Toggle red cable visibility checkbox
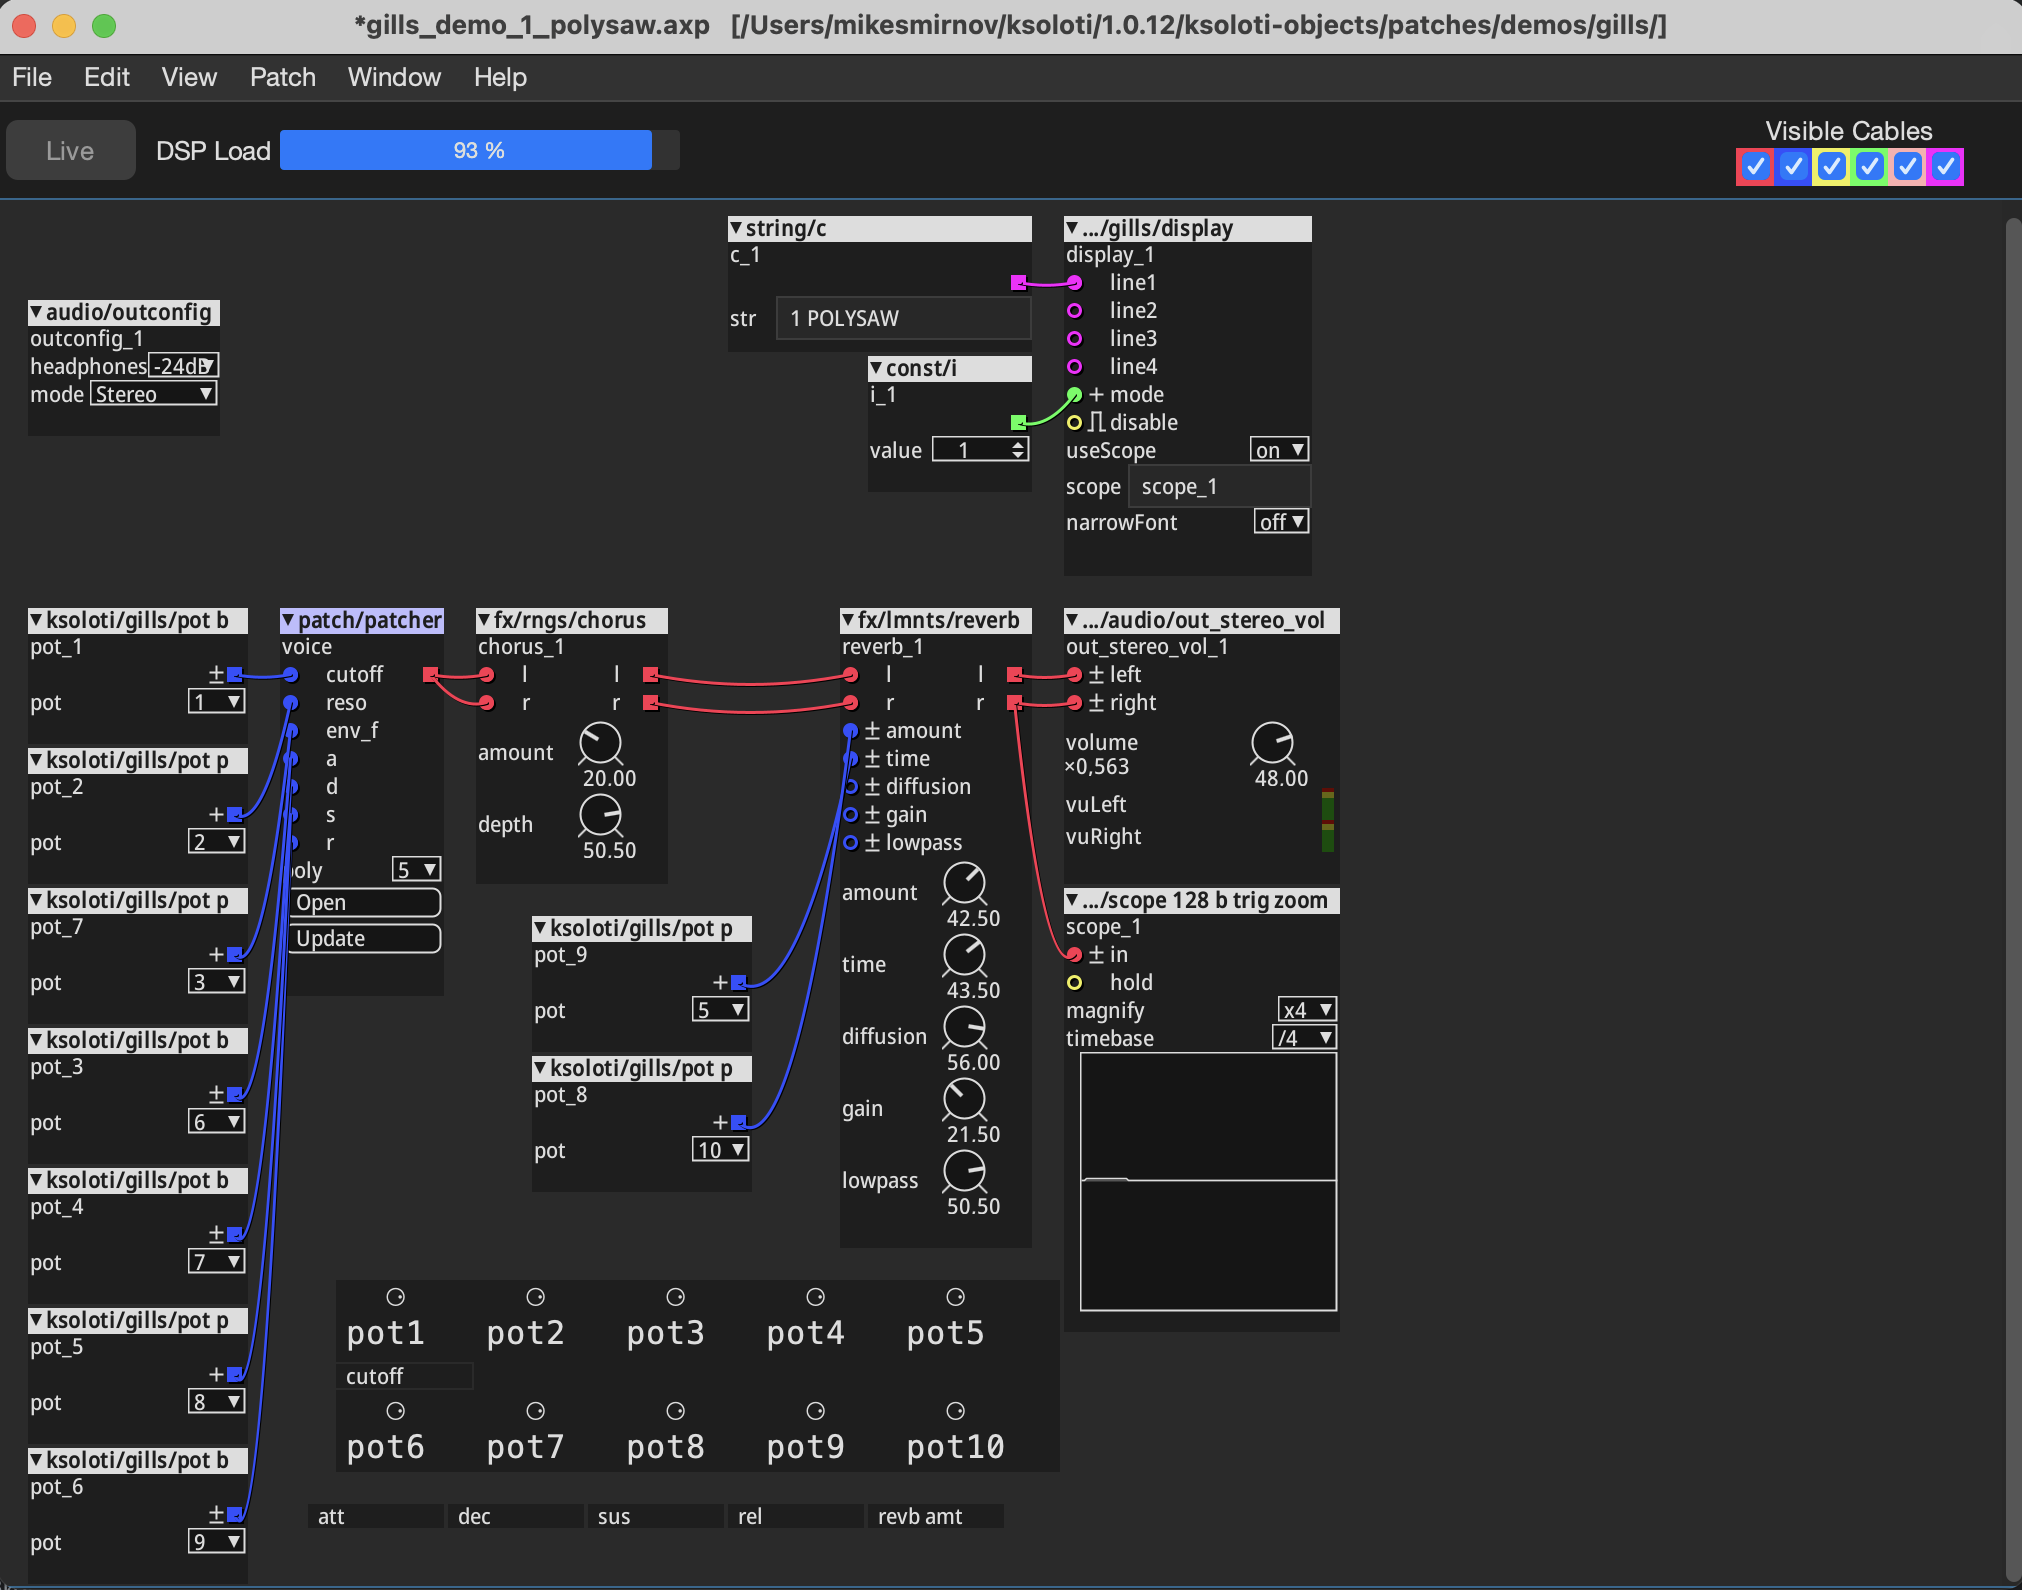The height and width of the screenshot is (1590, 2022). (x=1755, y=166)
